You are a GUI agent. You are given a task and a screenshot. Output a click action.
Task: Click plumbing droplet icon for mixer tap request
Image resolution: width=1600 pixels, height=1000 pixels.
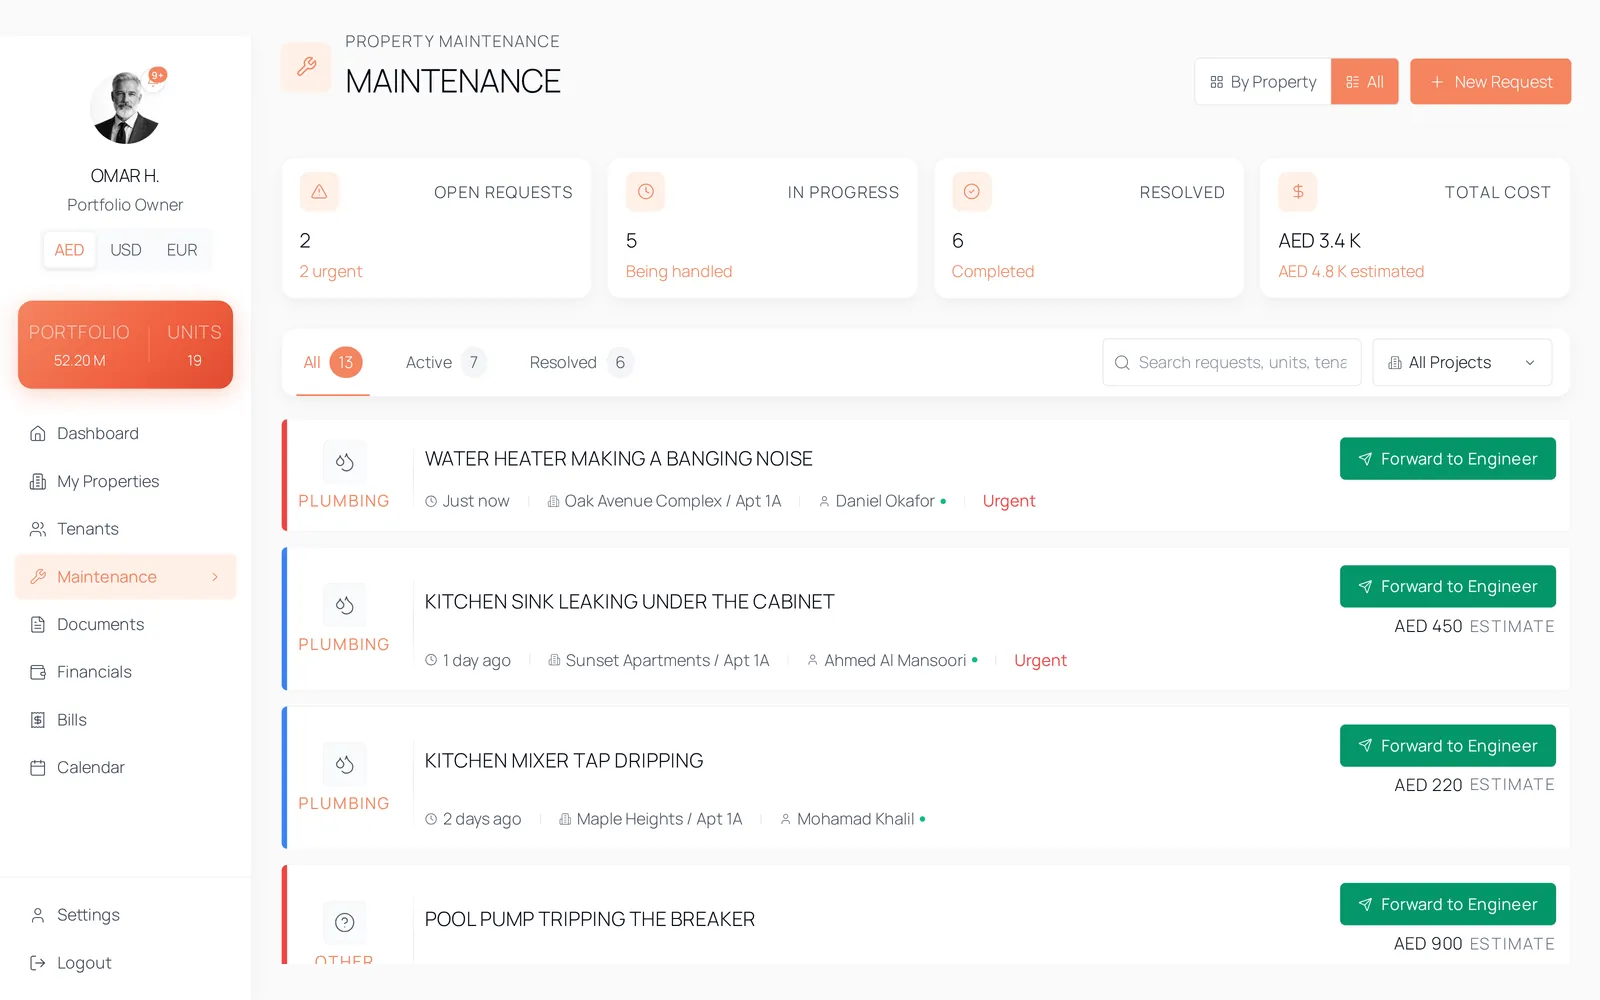click(x=344, y=764)
